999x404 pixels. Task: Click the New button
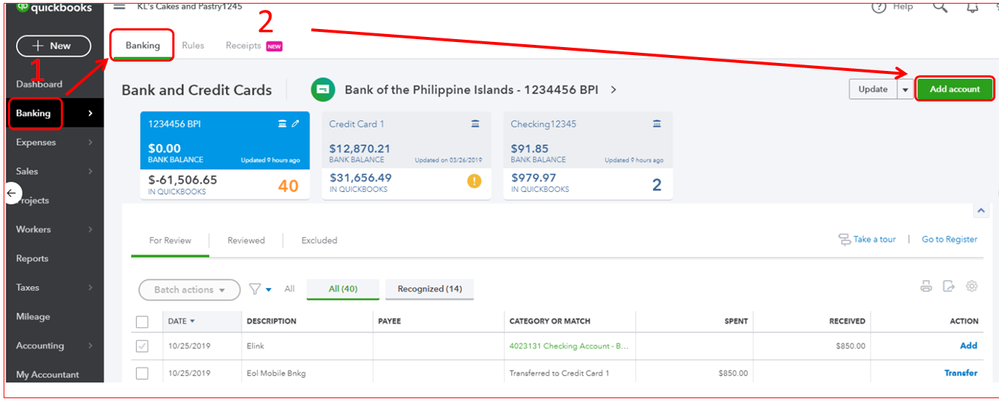click(54, 46)
